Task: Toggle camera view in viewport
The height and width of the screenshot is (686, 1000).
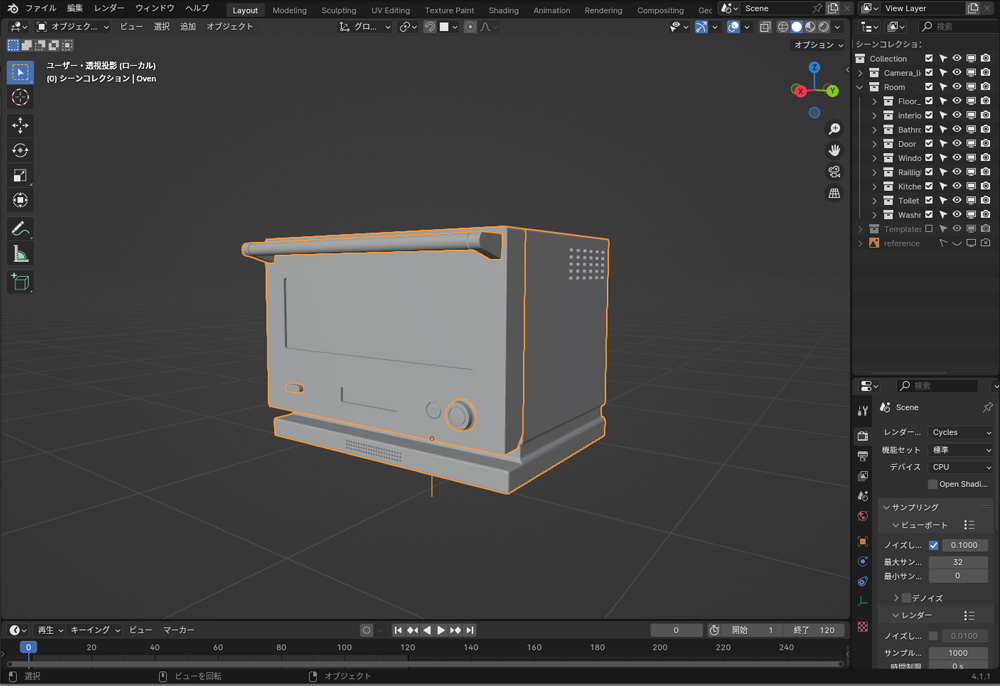Action: click(x=834, y=172)
